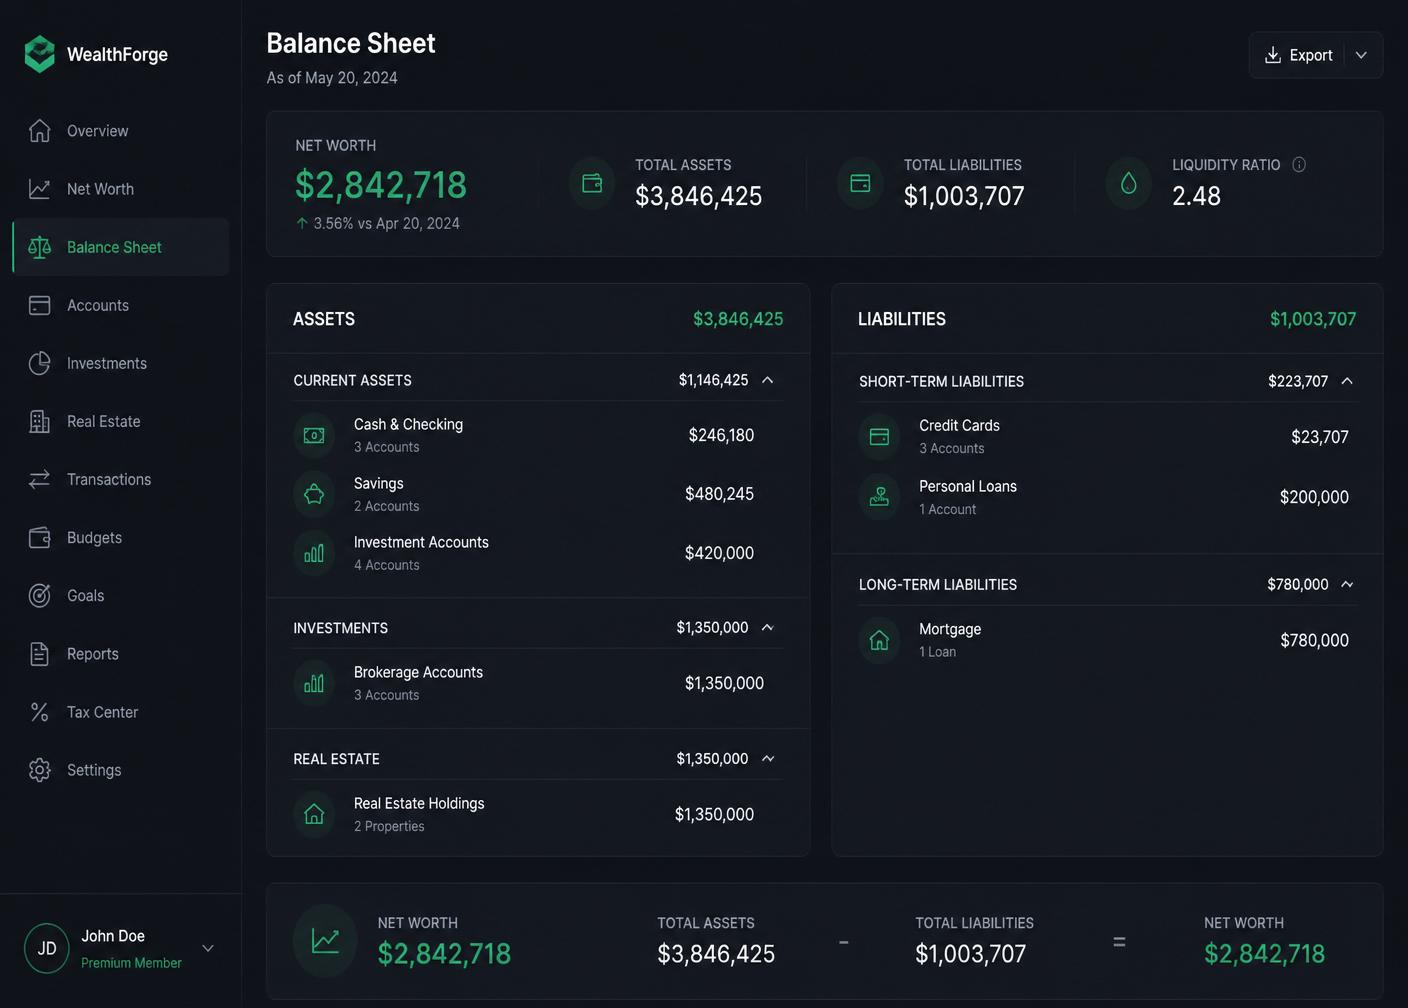Collapse the Real Estate section chevron
The height and width of the screenshot is (1008, 1408).
tap(768, 759)
